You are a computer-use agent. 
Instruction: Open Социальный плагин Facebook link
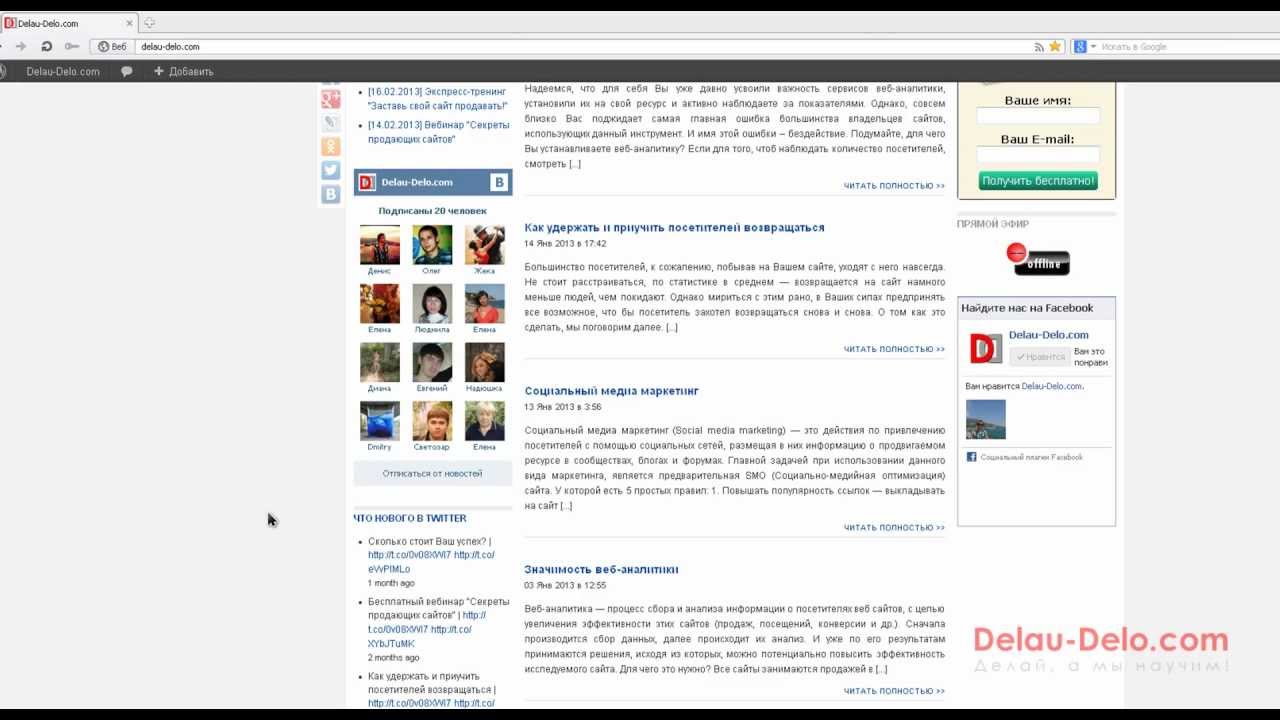(1031, 457)
